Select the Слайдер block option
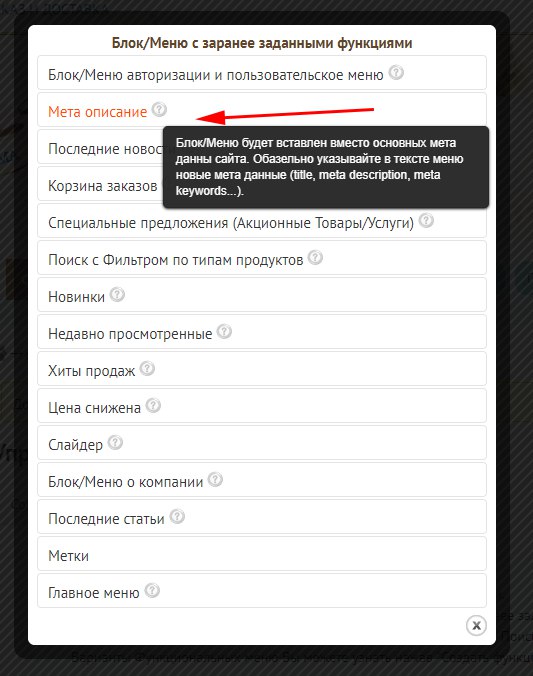 (x=262, y=443)
